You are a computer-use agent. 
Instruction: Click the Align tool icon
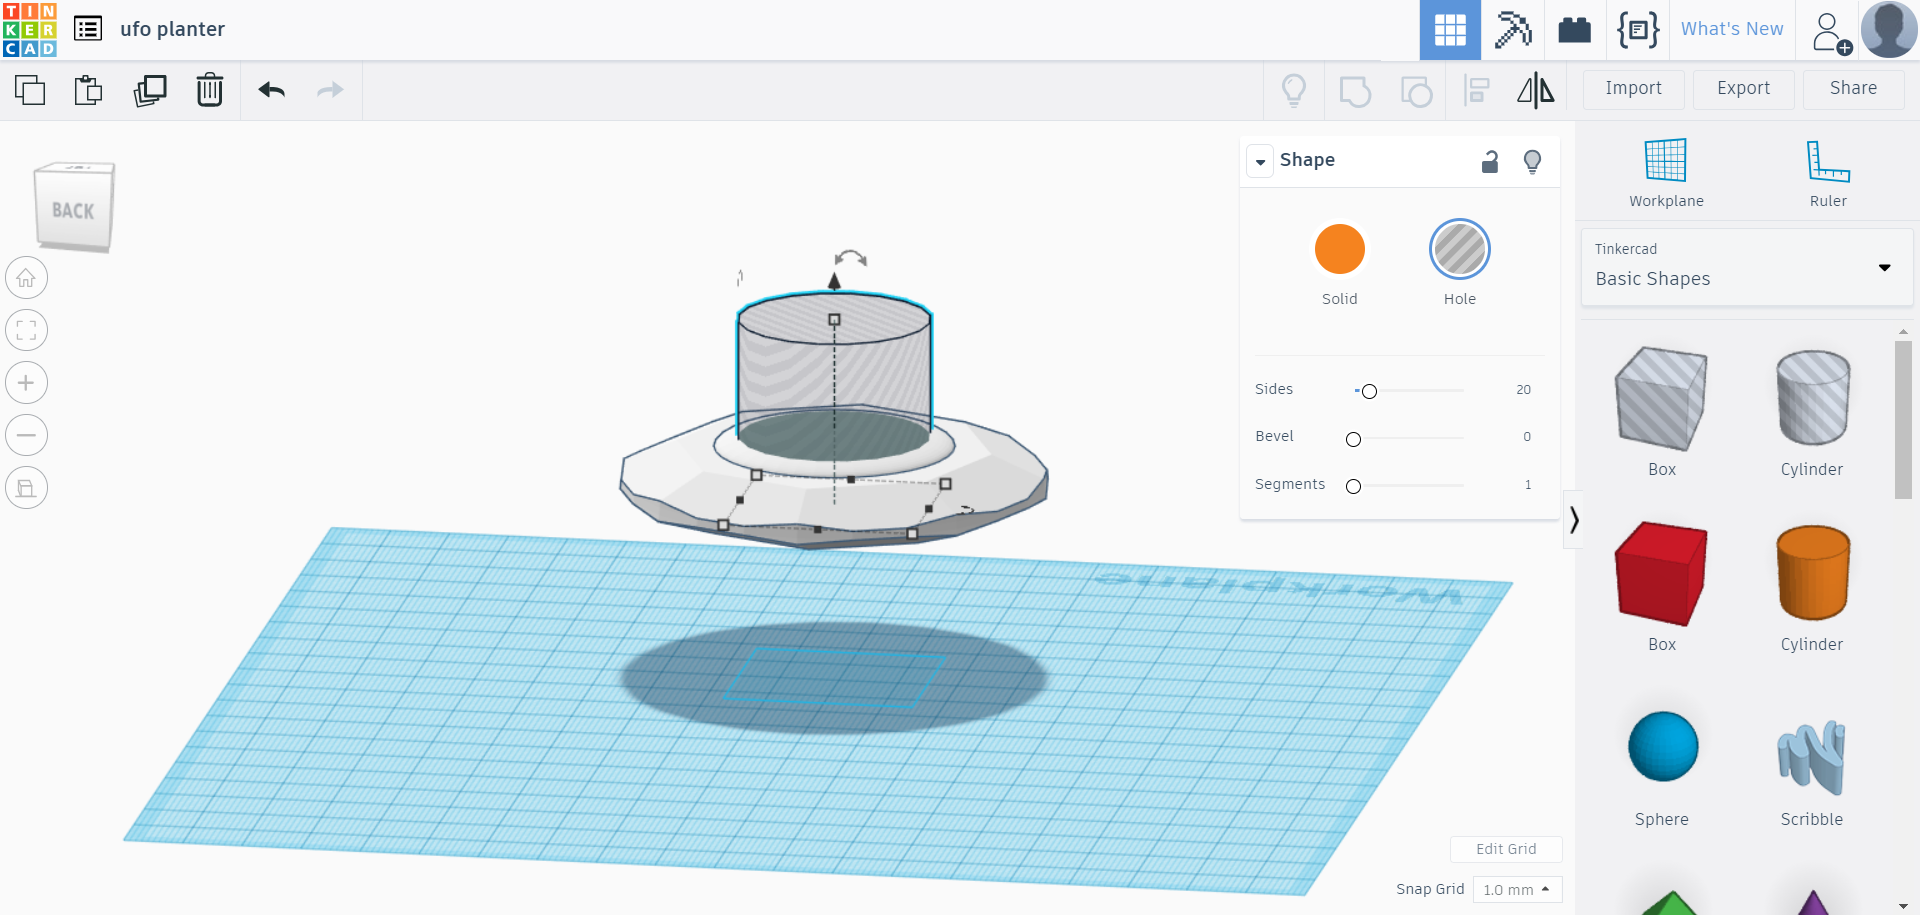click(x=1476, y=91)
